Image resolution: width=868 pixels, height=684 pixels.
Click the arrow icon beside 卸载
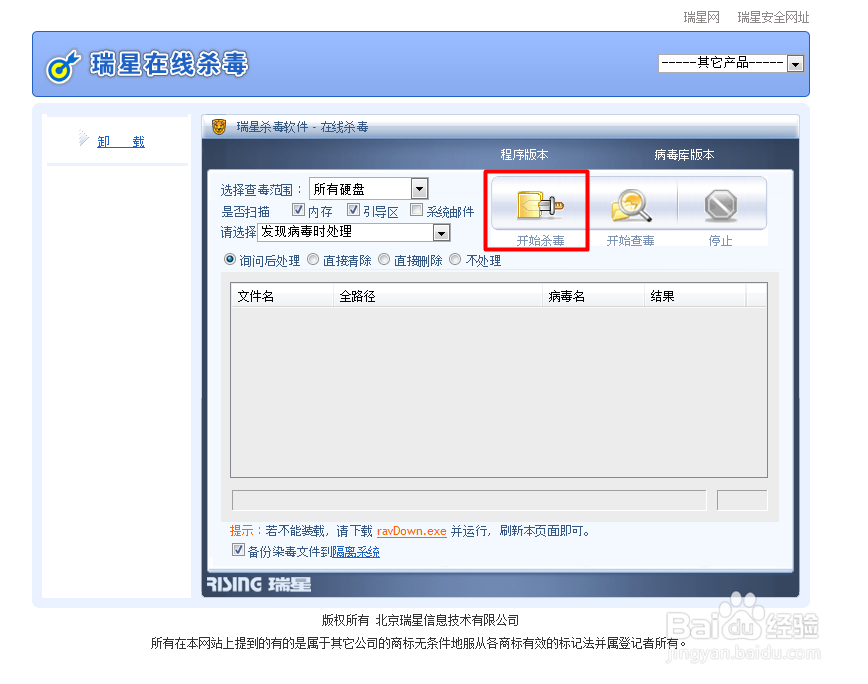83,138
